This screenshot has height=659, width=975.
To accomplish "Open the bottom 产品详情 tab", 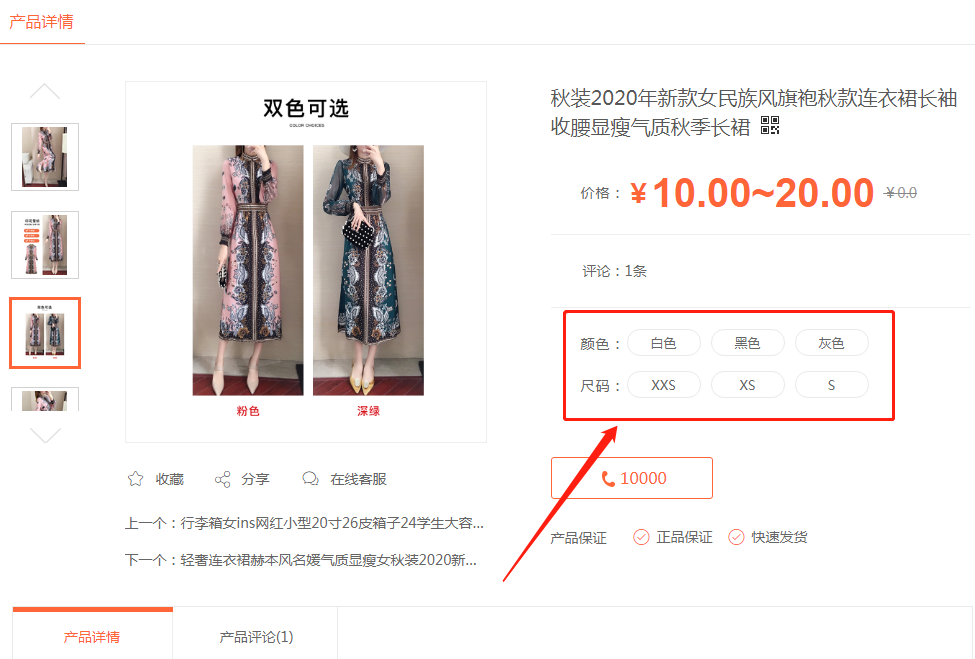I will tap(92, 637).
